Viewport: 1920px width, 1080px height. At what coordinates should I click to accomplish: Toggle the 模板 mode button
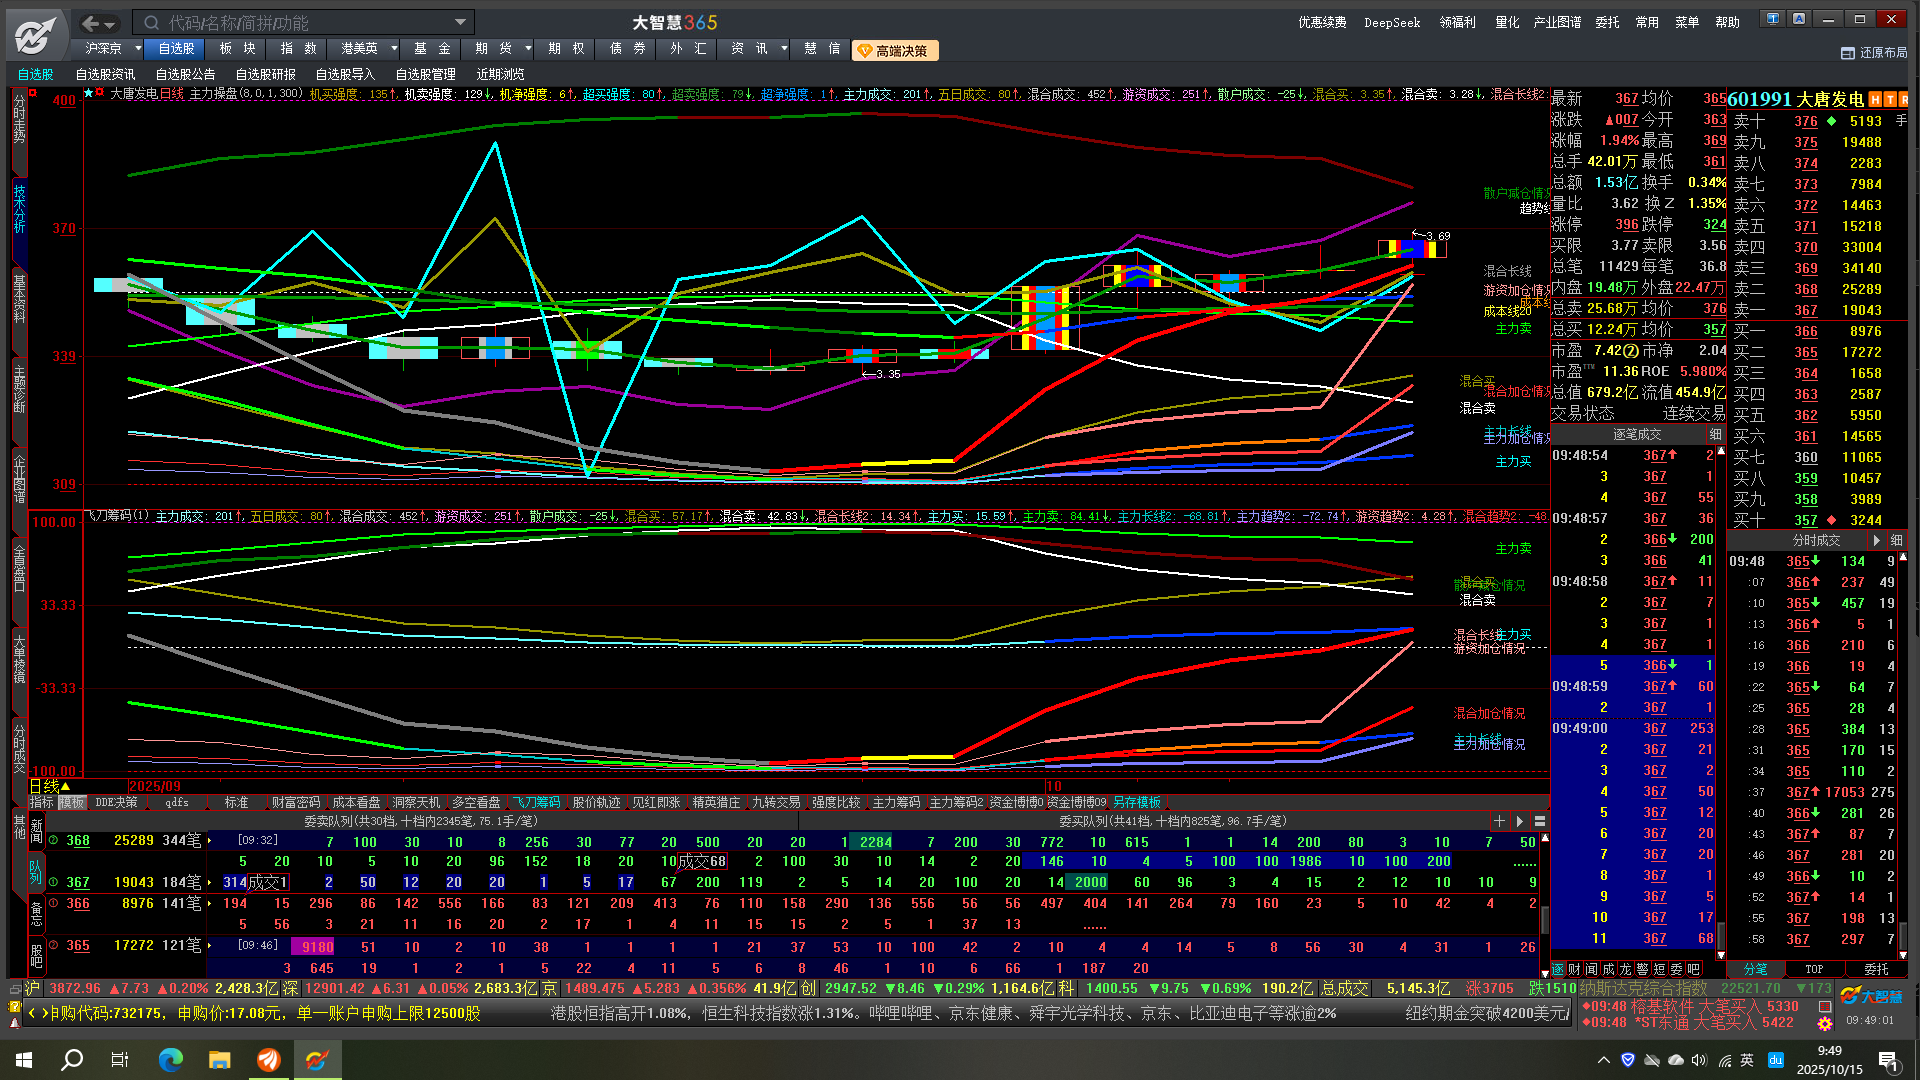[72, 802]
